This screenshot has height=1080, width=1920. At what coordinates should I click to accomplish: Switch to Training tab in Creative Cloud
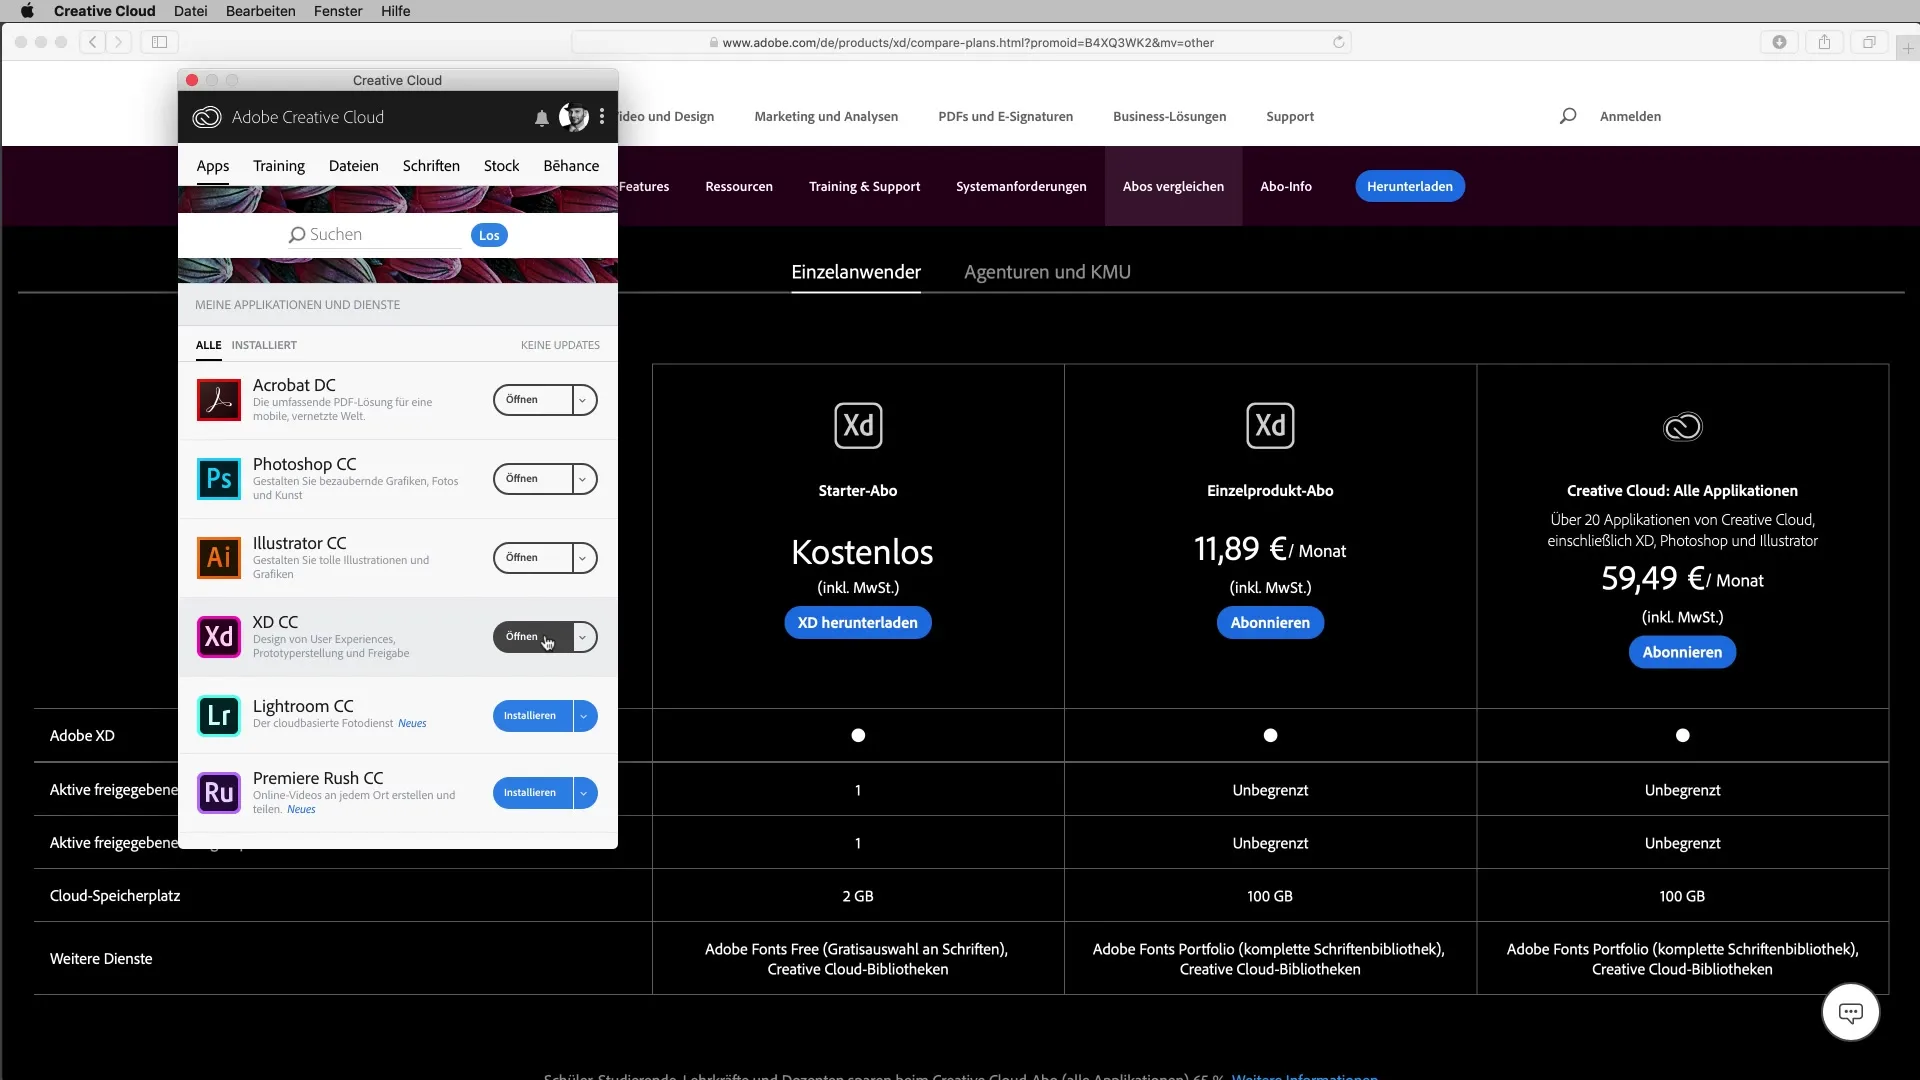click(279, 166)
